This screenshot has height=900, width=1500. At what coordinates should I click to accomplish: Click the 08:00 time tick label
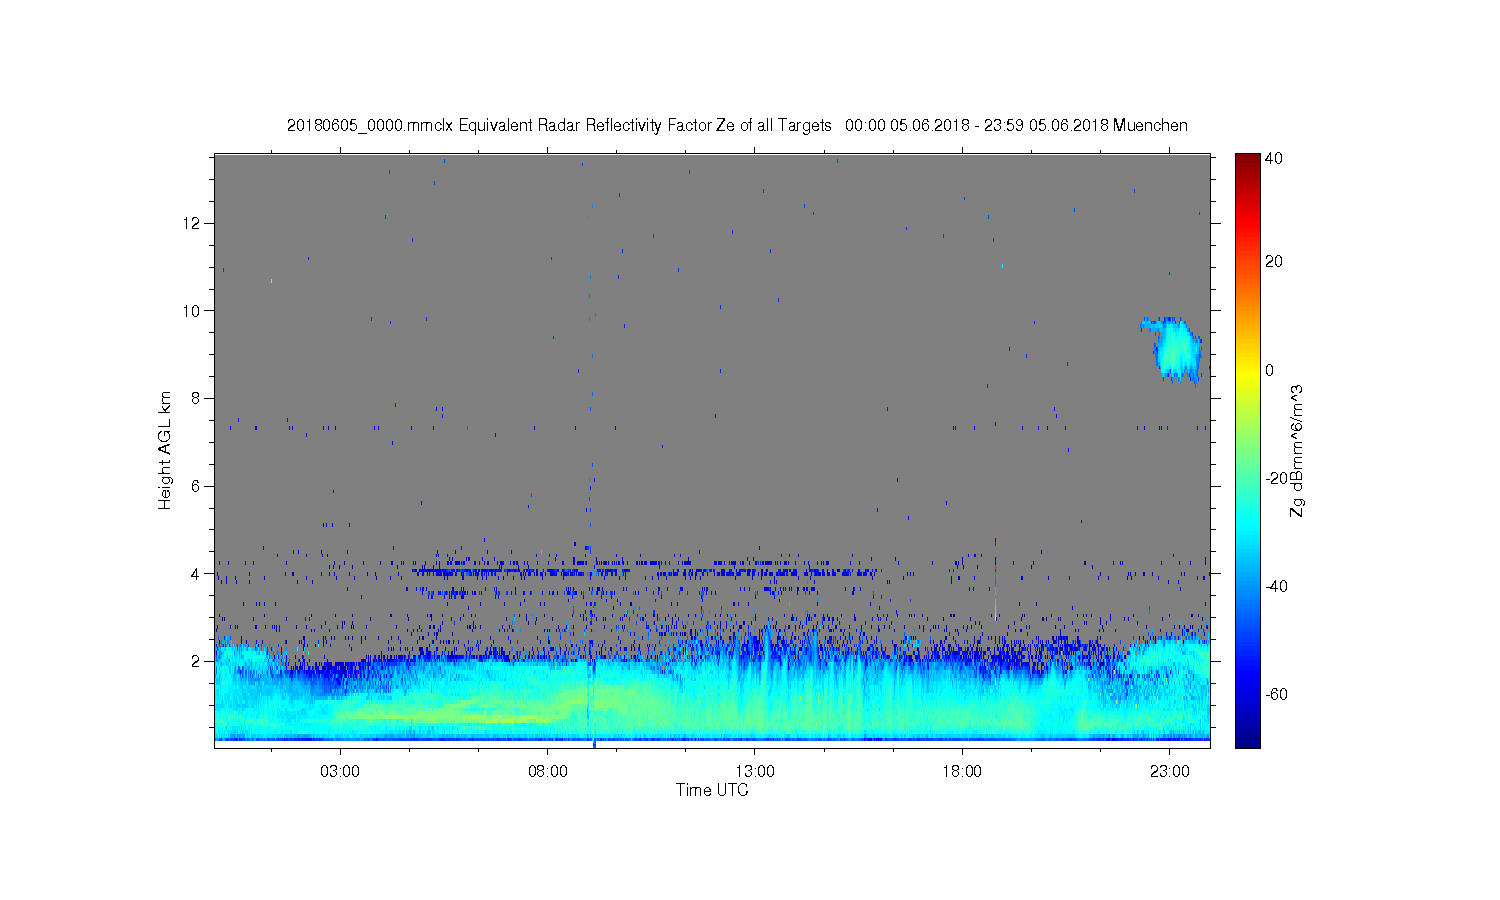click(548, 772)
